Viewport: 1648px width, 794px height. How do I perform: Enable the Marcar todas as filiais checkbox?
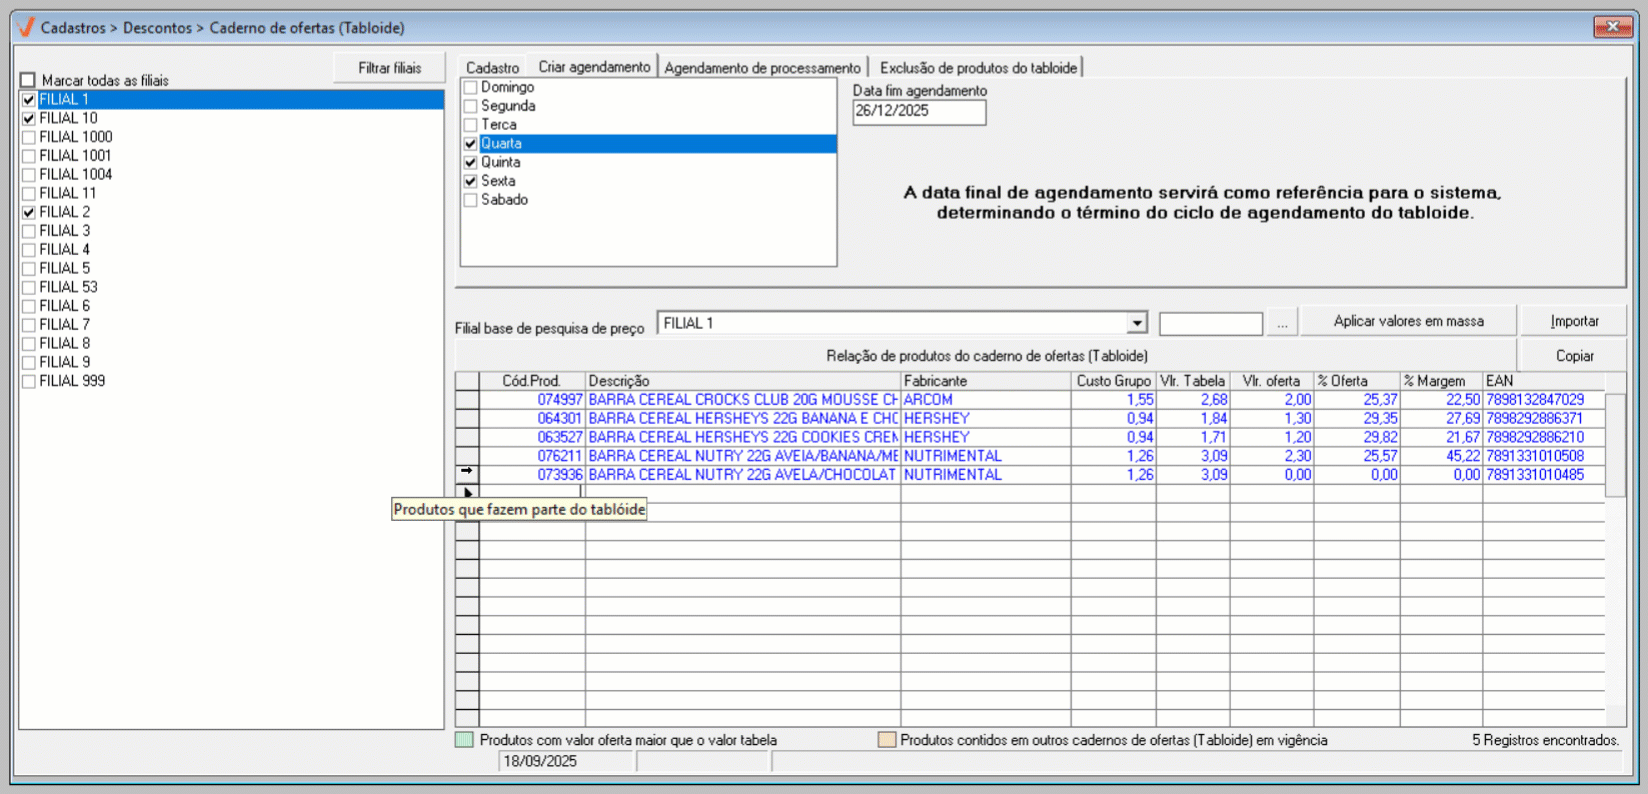(x=28, y=80)
